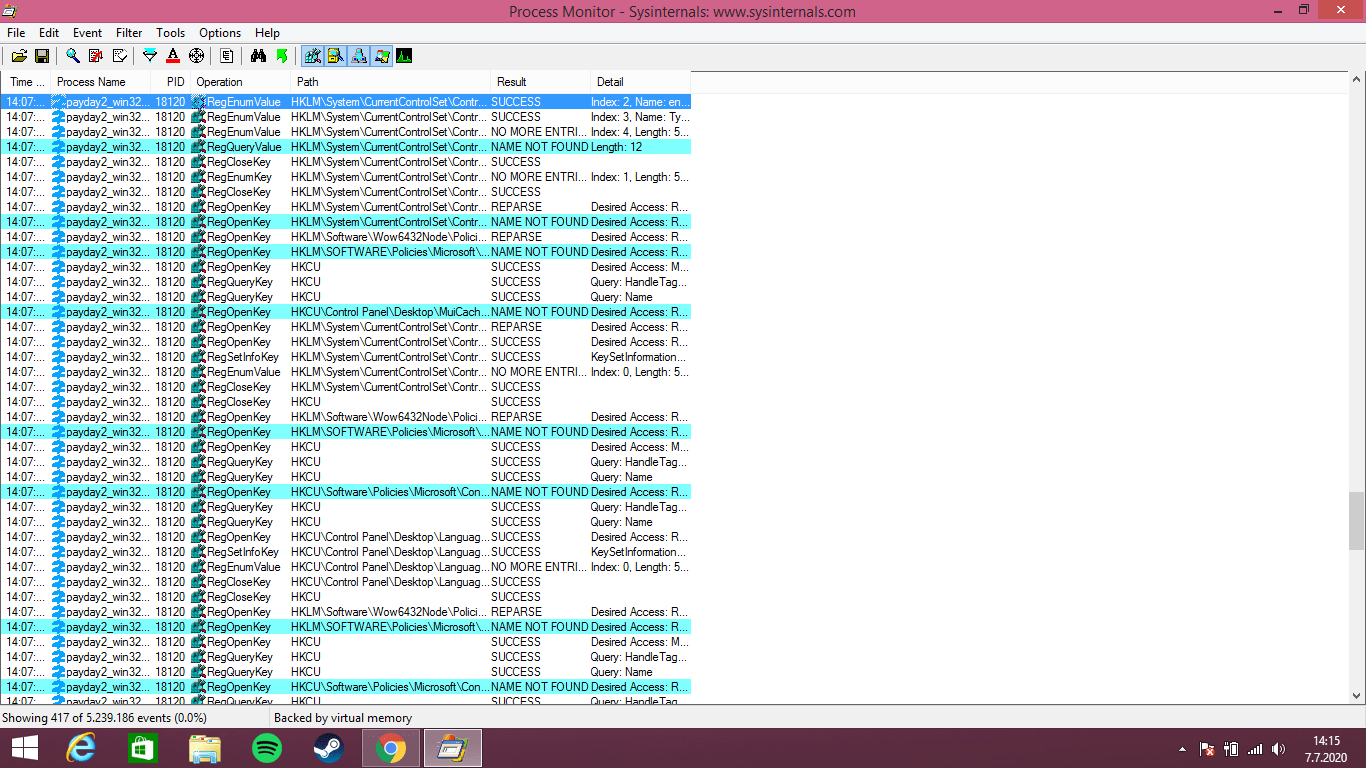1366x768 pixels.
Task: Open the Options menu
Action: tap(220, 33)
